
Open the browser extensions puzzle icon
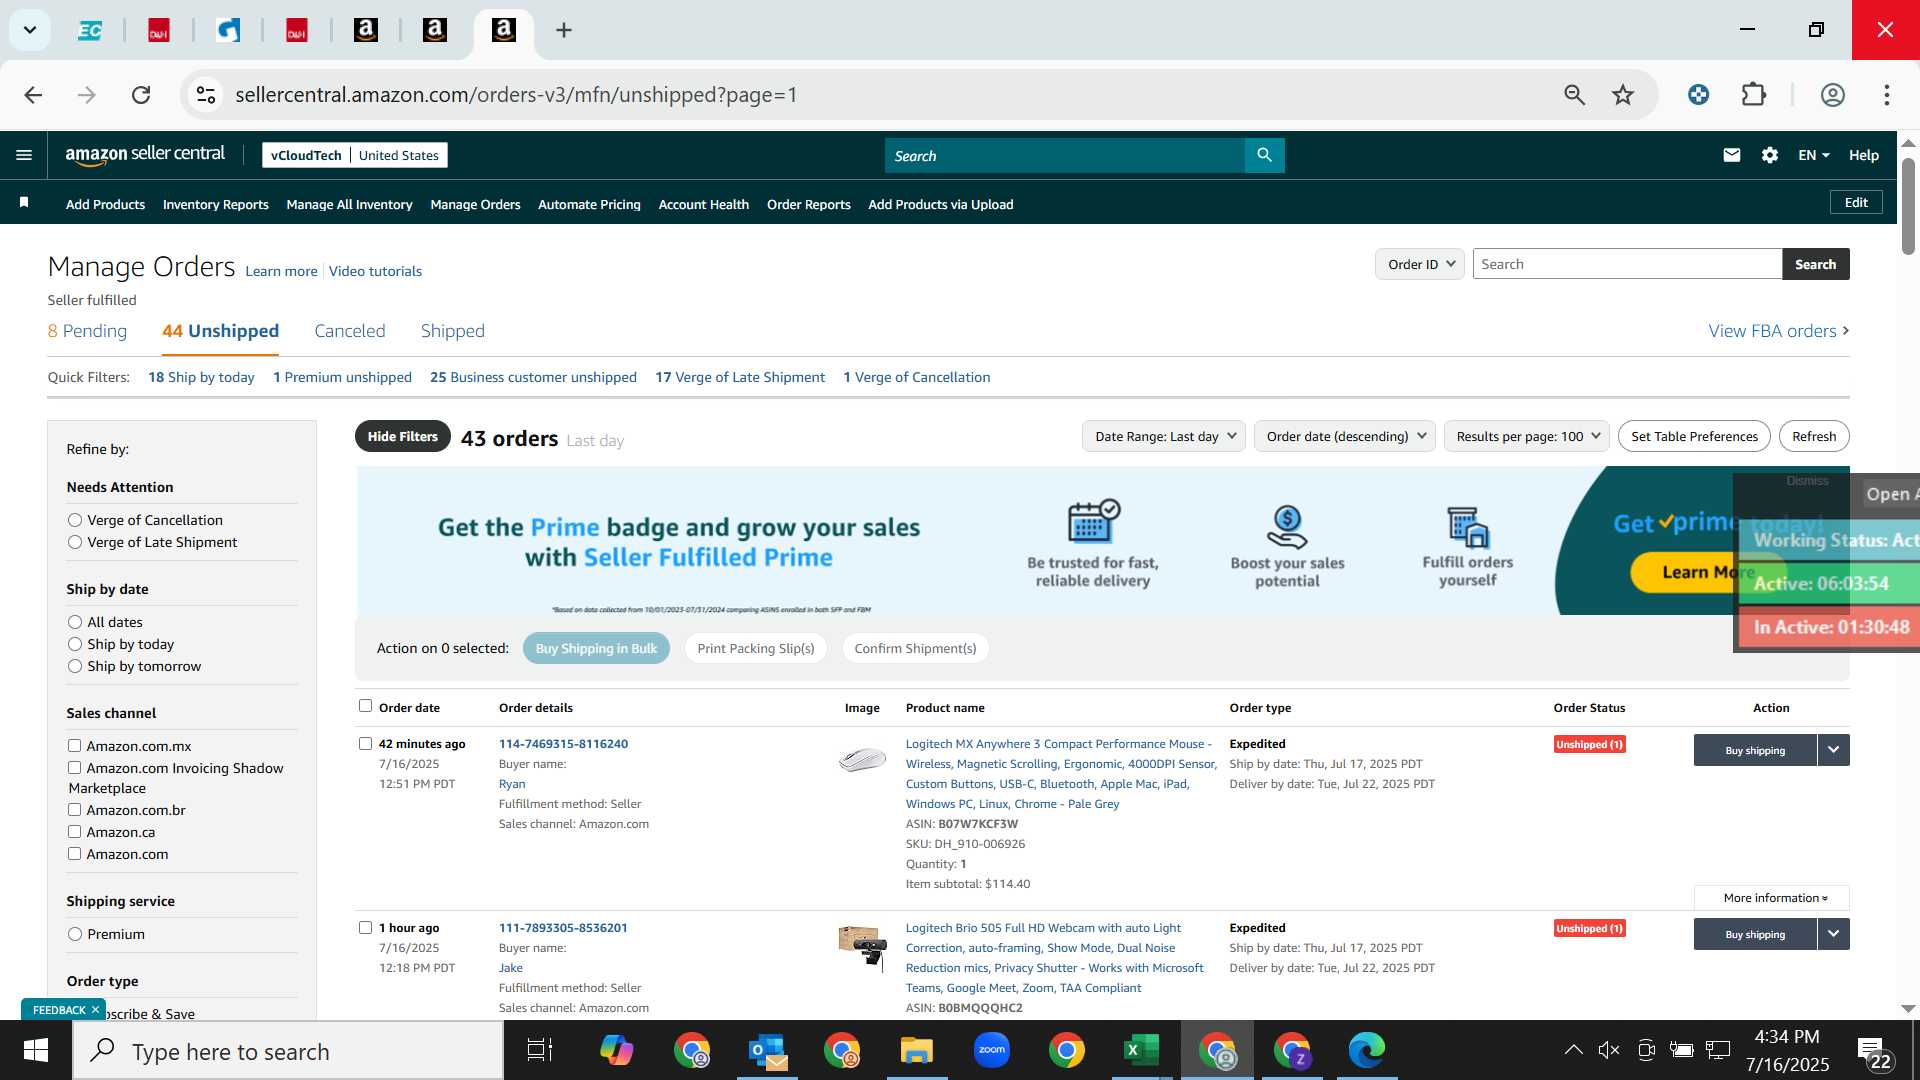pyautogui.click(x=1754, y=95)
